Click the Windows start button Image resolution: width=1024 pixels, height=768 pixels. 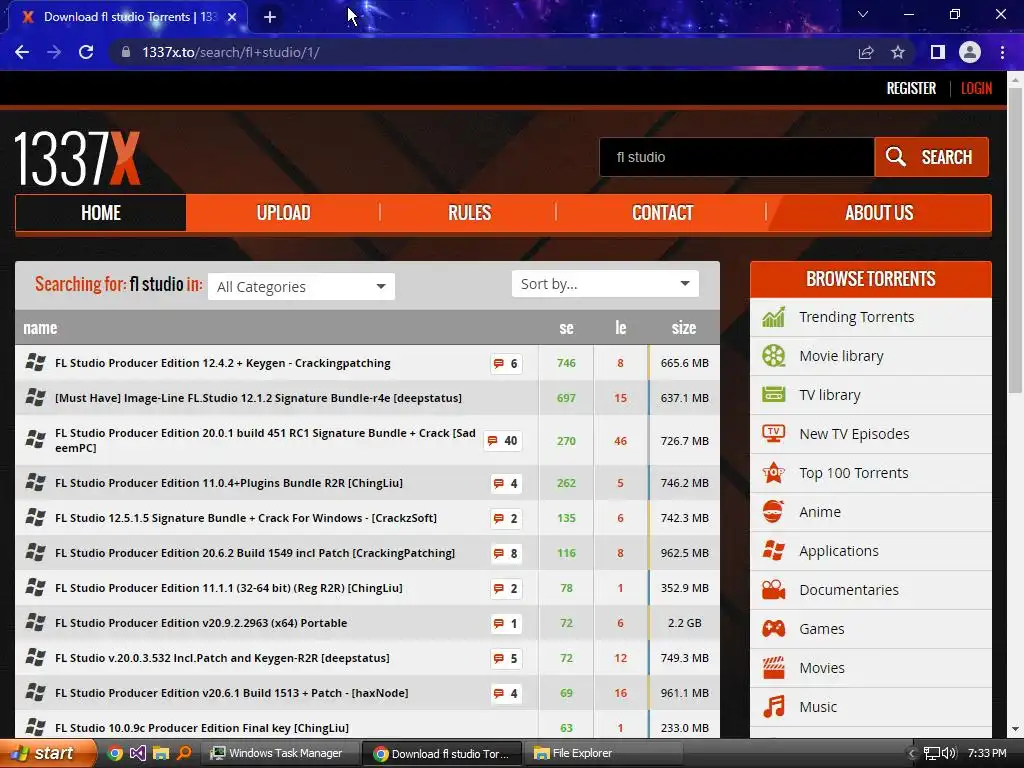pyautogui.click(x=47, y=753)
